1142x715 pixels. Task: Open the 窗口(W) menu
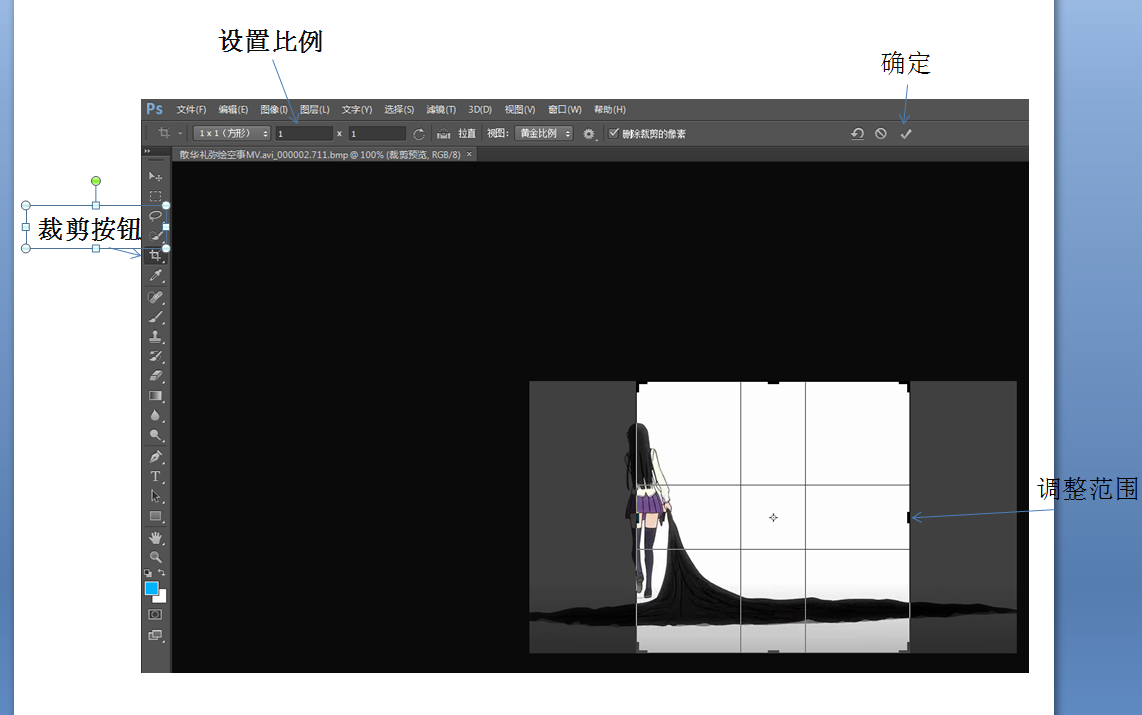(x=564, y=109)
